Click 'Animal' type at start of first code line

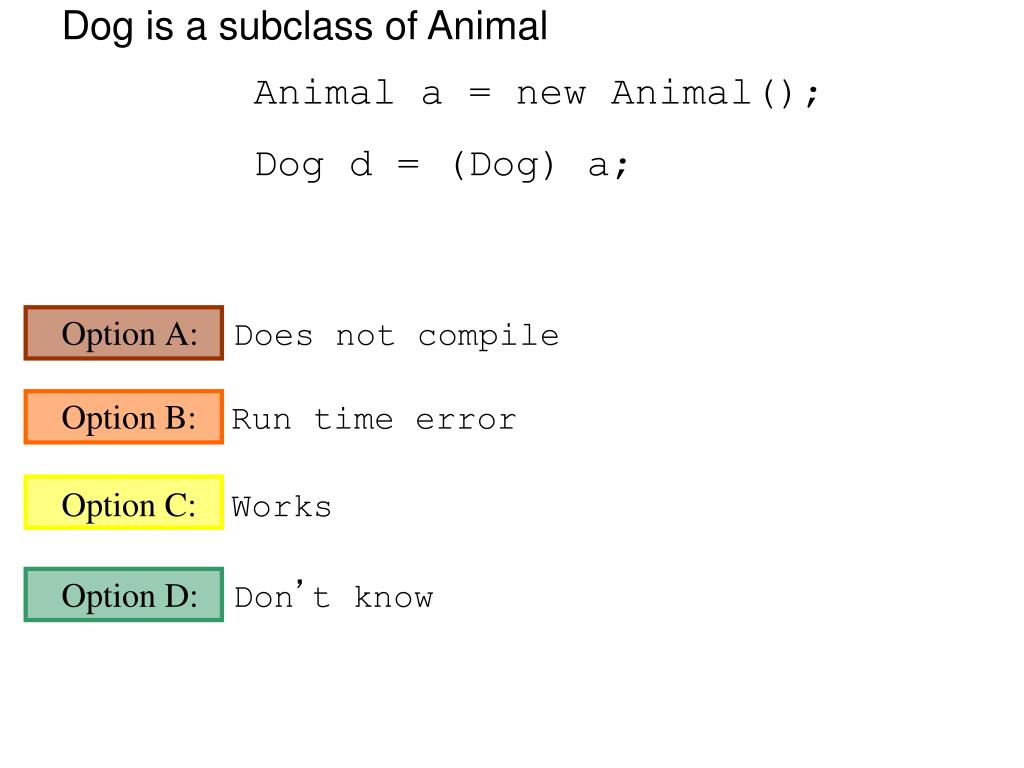[x=324, y=93]
